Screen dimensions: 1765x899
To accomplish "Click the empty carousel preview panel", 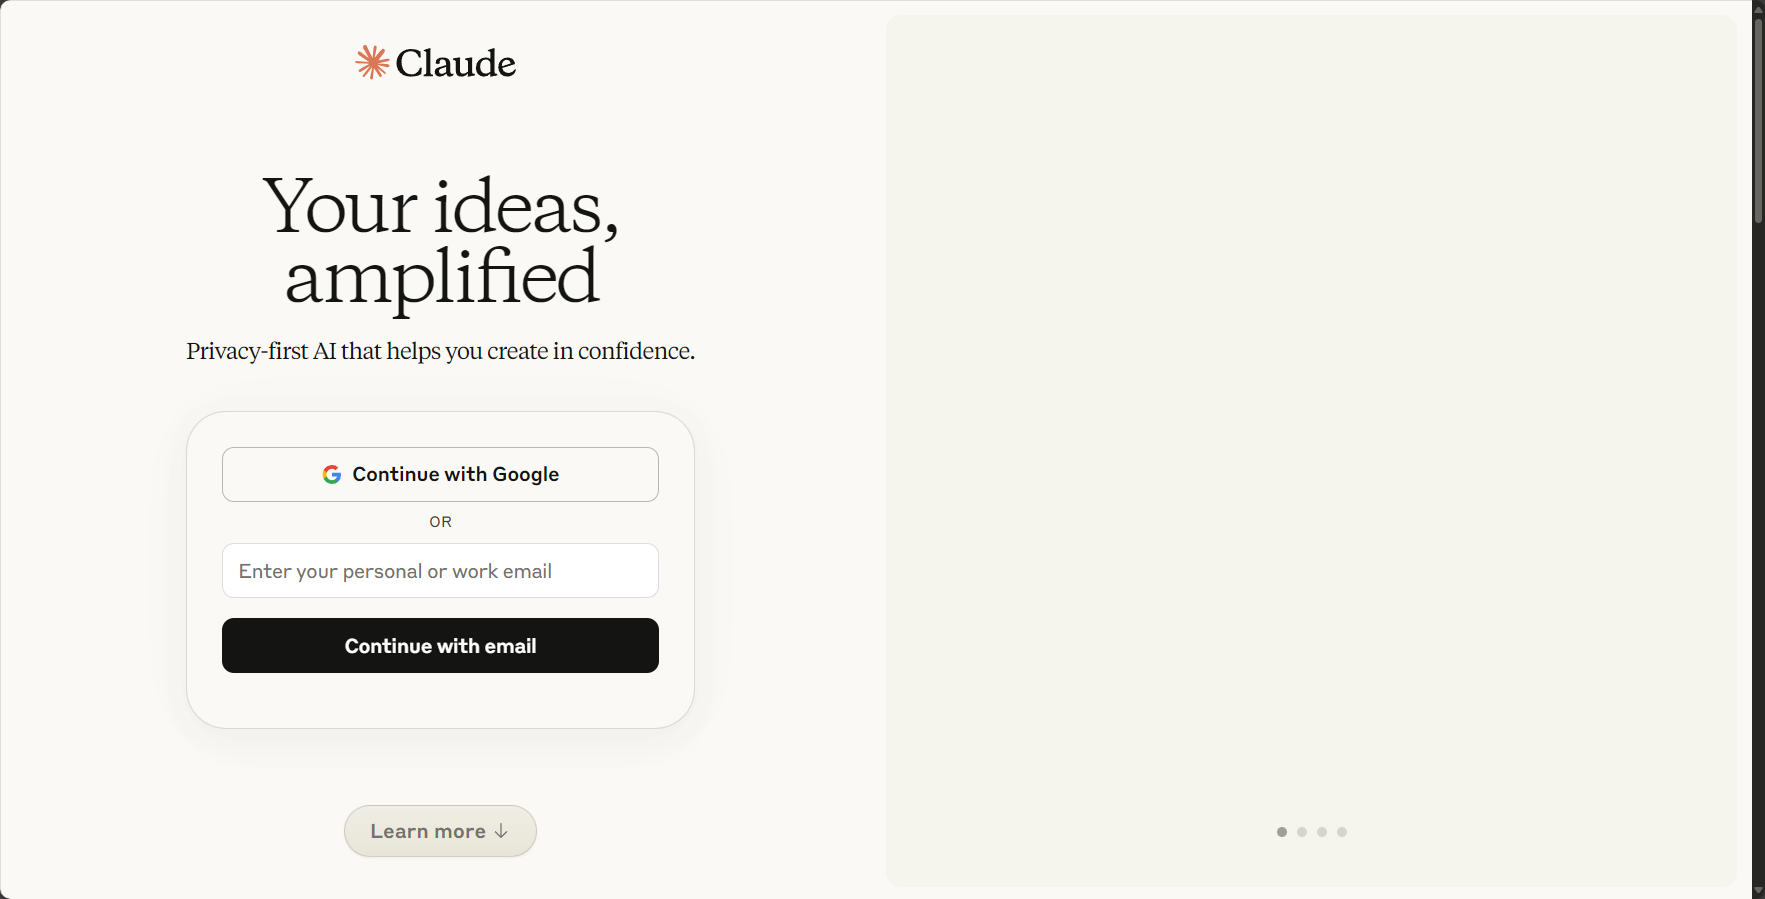I will [x=1312, y=420].
